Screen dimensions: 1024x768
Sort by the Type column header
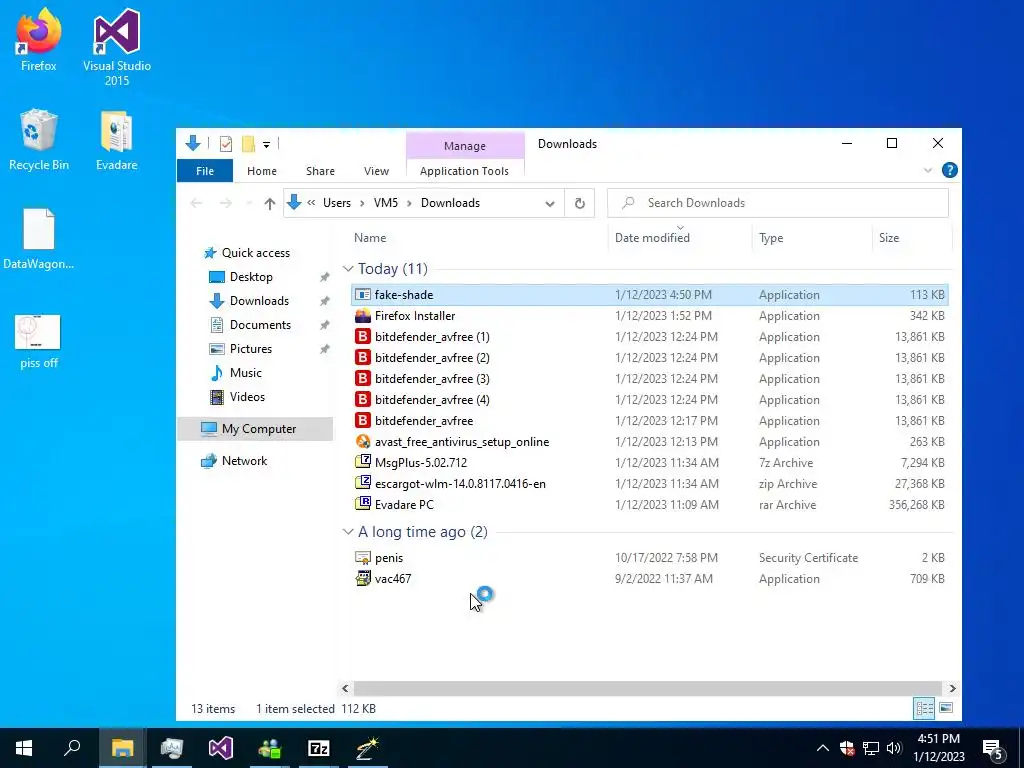click(771, 238)
